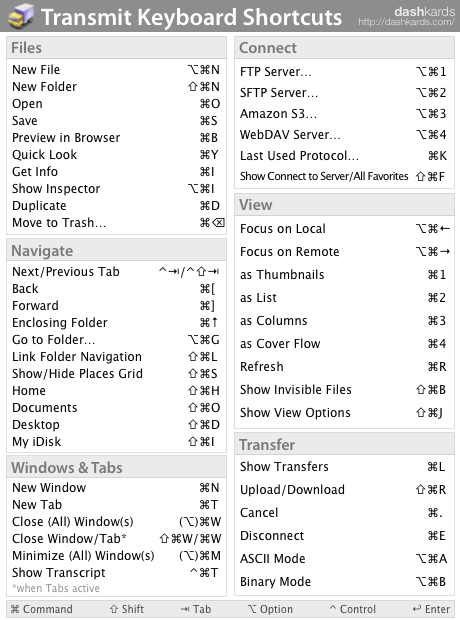The image size is (460, 620).
Task: Click the Command symbol in legend
Action: (15, 609)
